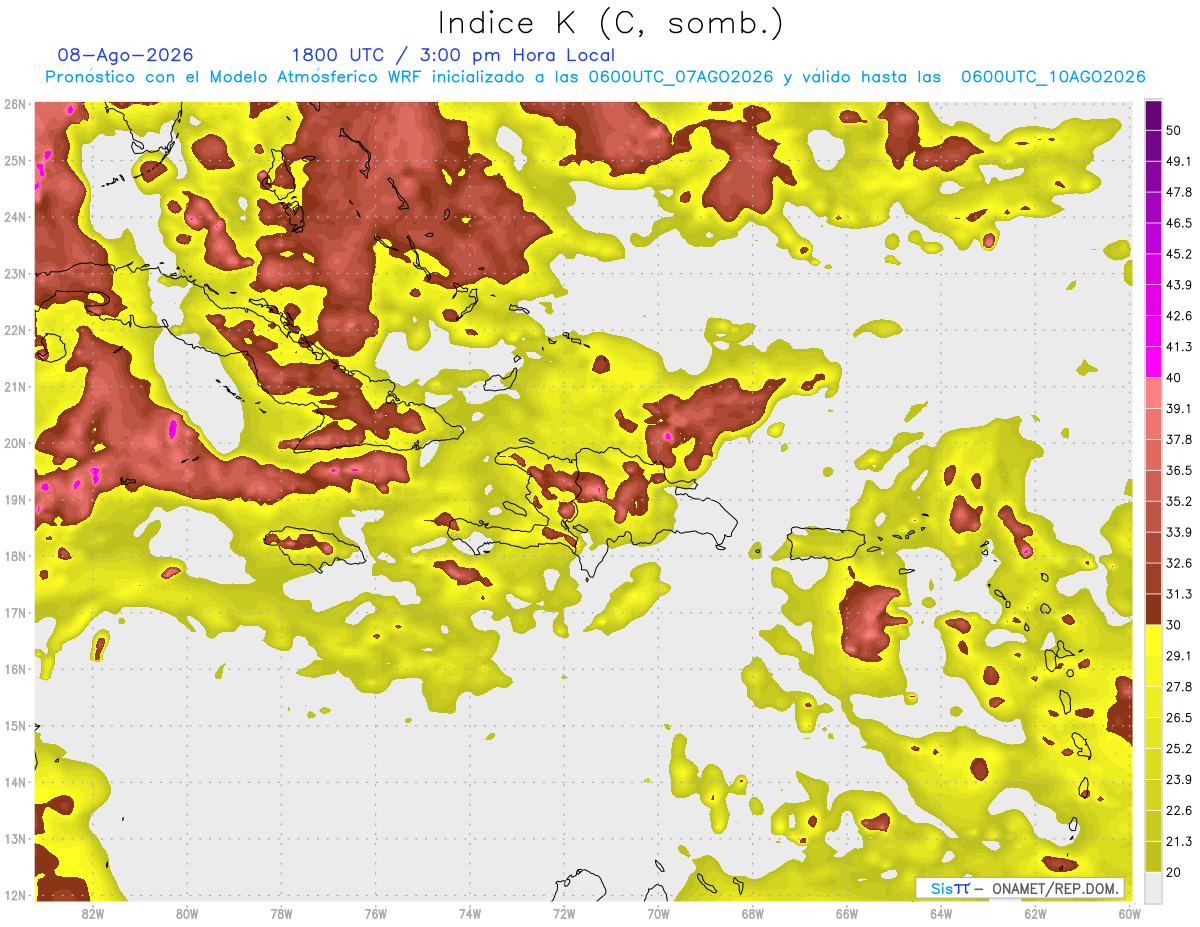
Task: Click the 14N latitude label
Action: [x=15, y=782]
